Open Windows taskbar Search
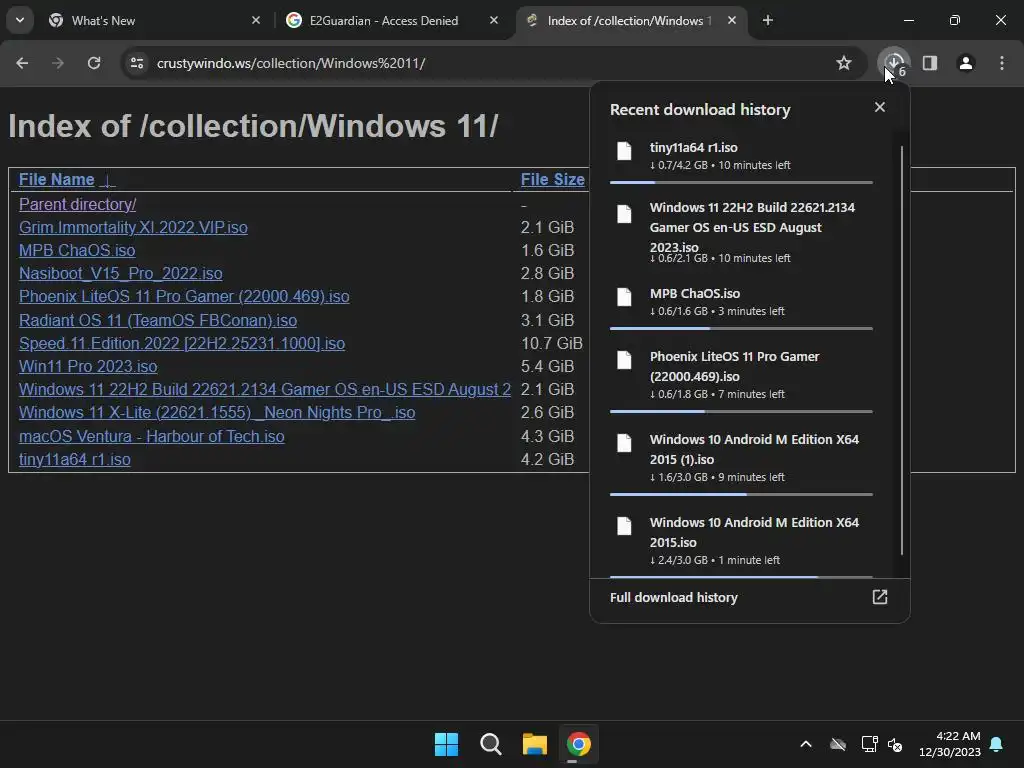 [490, 744]
